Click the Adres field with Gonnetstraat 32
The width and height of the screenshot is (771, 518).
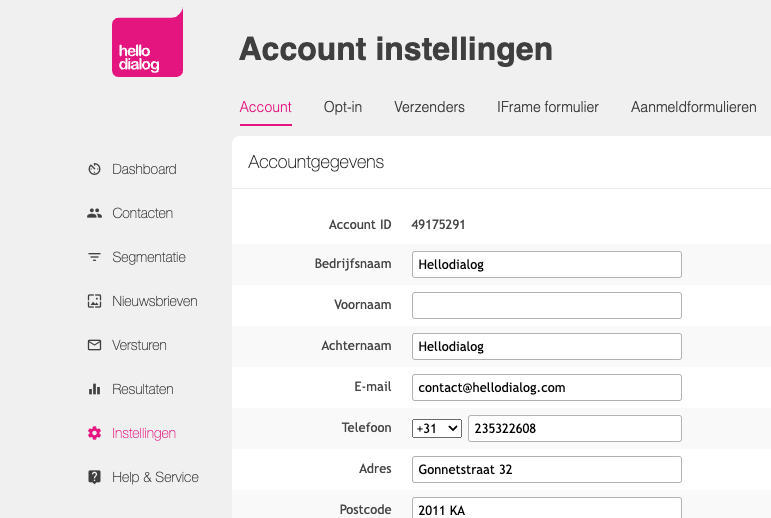pos(547,469)
